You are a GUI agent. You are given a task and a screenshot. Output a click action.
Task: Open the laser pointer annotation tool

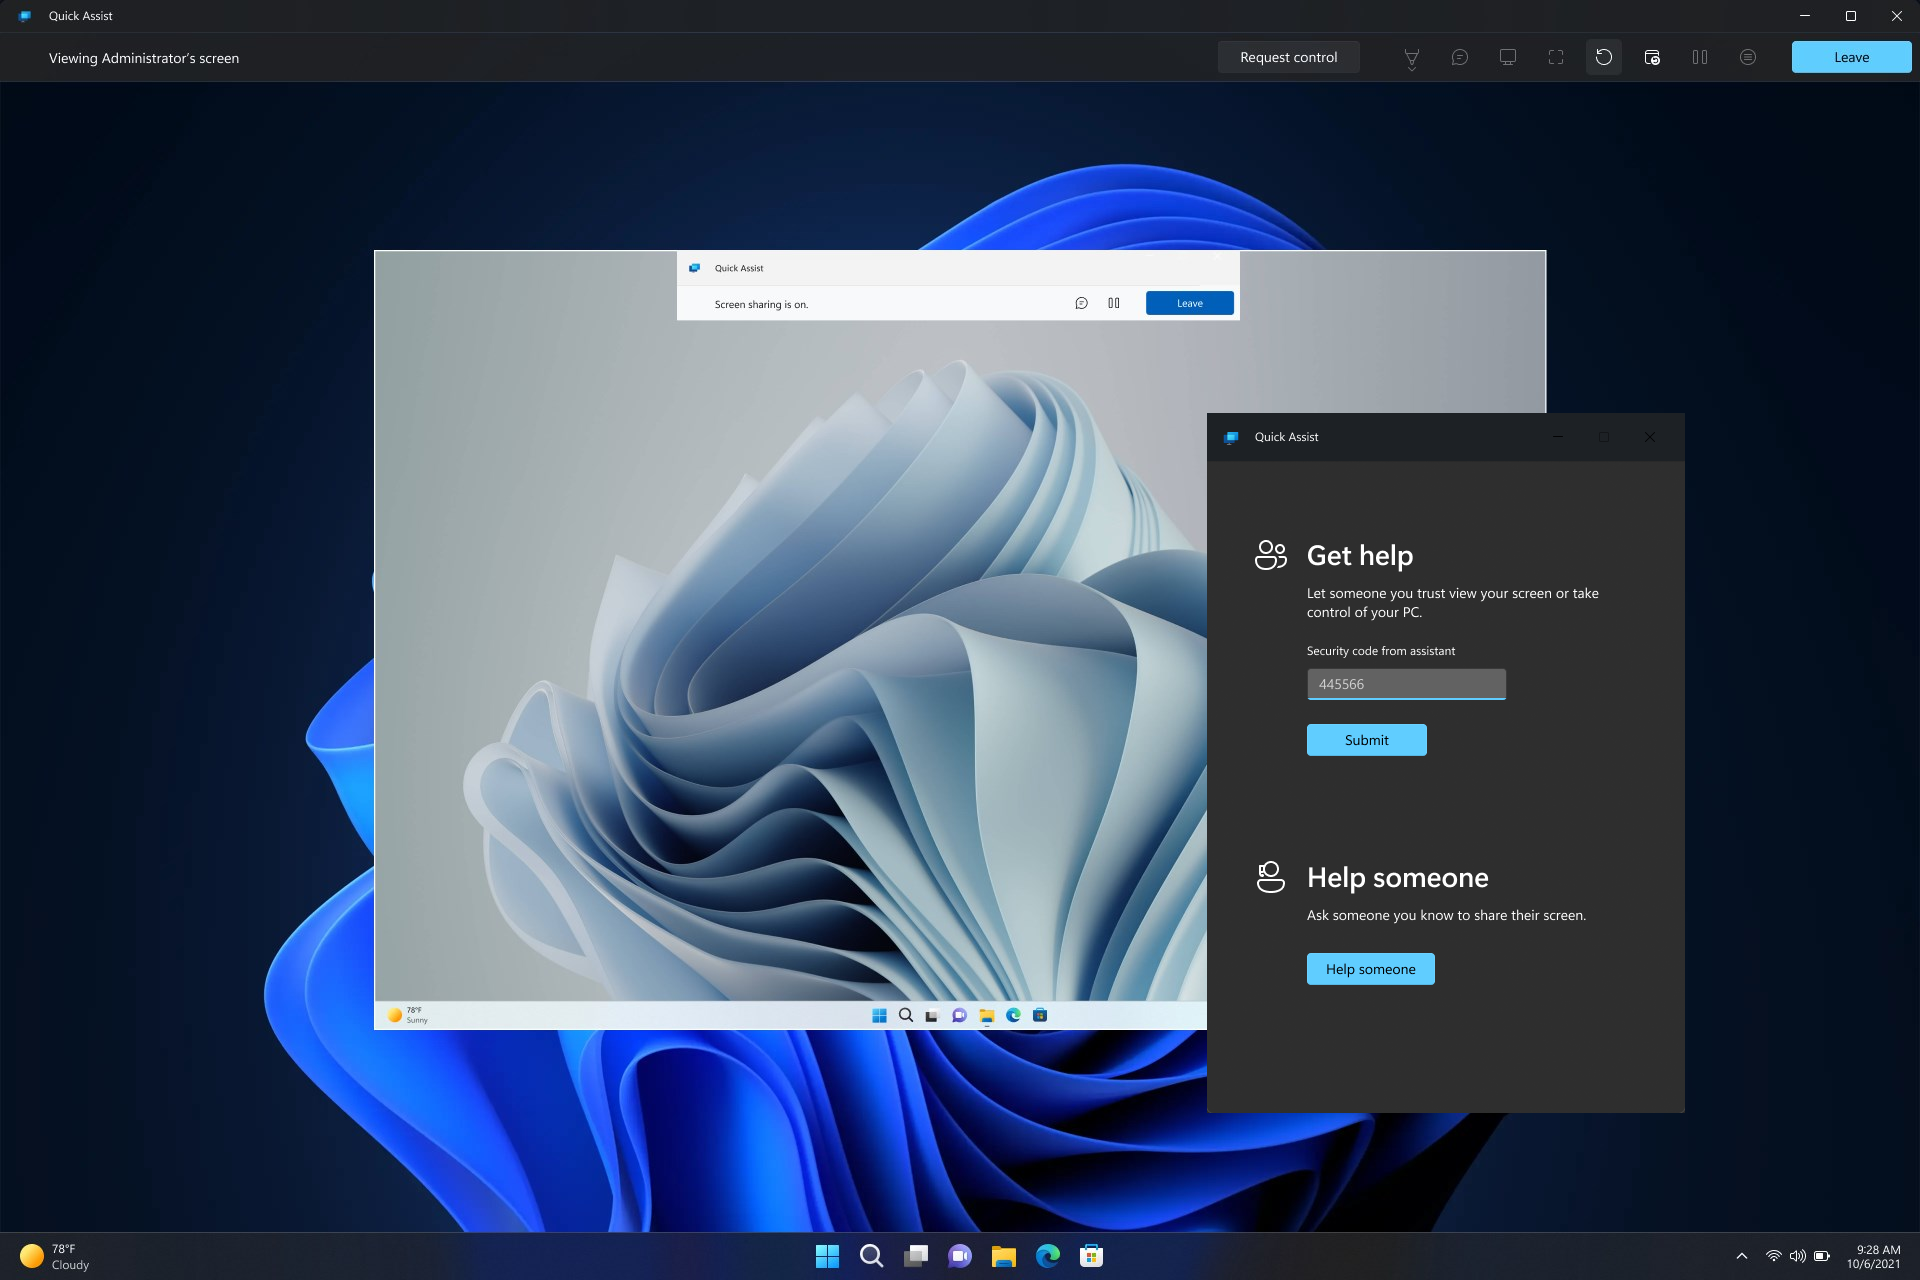pos(1411,58)
